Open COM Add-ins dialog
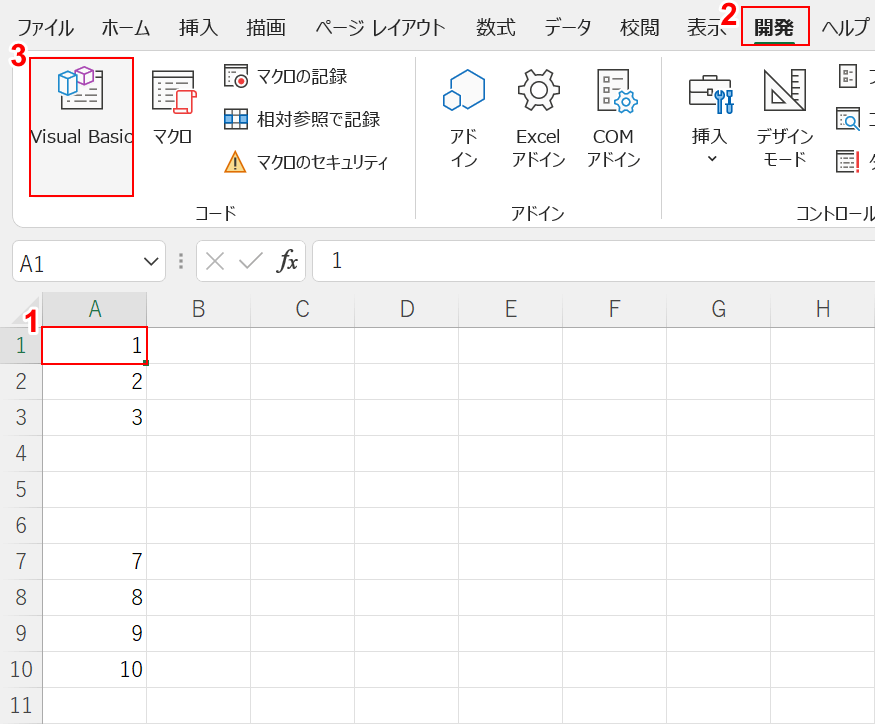The height and width of the screenshot is (724, 875). [x=613, y=117]
